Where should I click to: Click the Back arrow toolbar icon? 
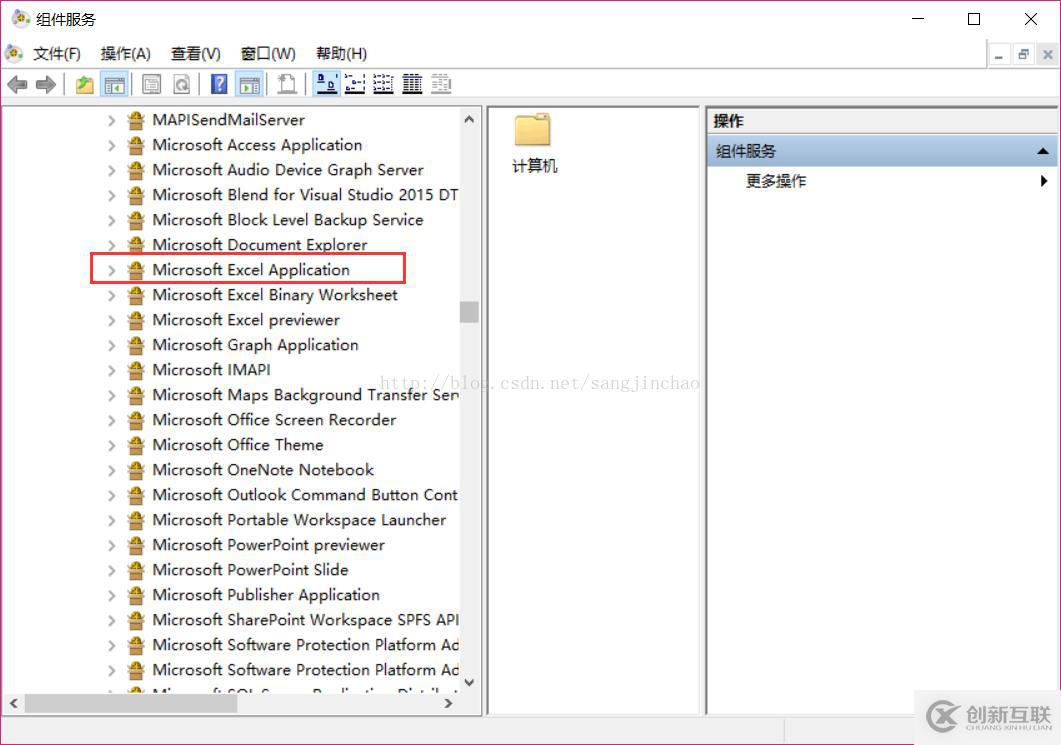(x=18, y=85)
